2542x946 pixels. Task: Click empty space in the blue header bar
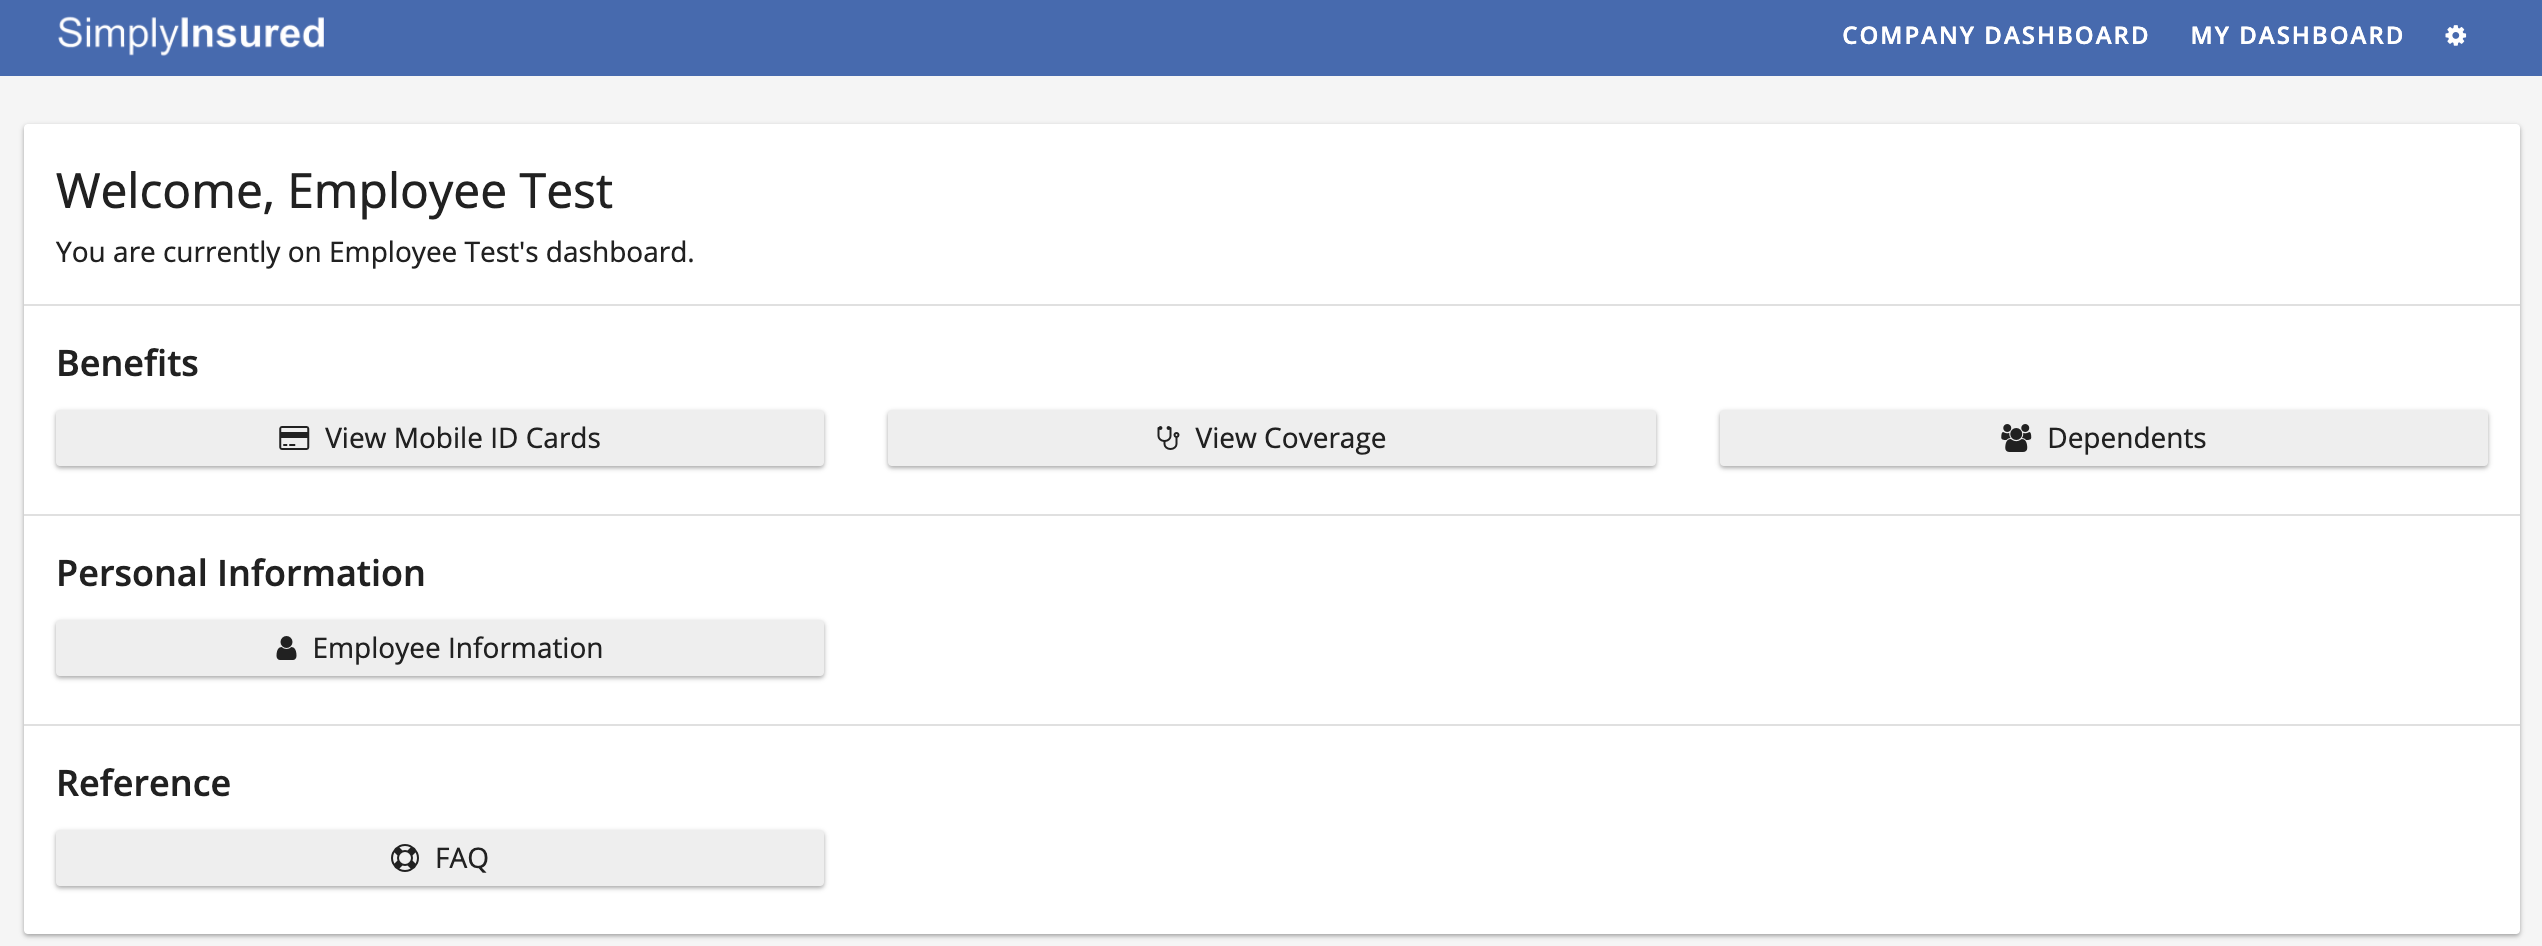[1000, 36]
